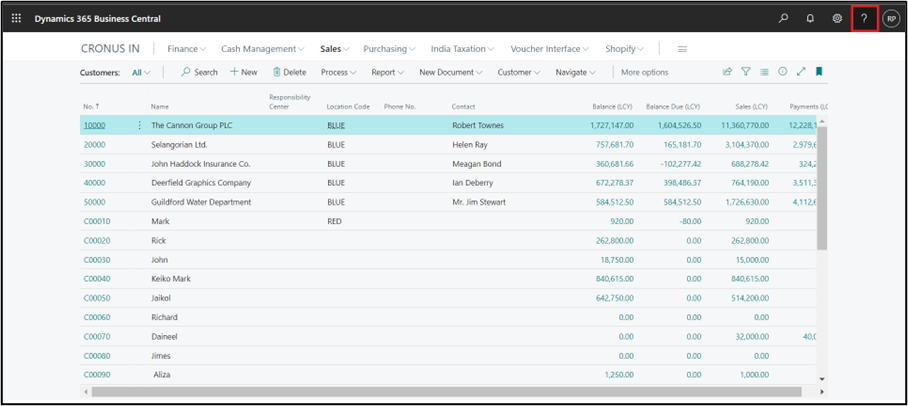Create a new customer with New

[x=244, y=72]
